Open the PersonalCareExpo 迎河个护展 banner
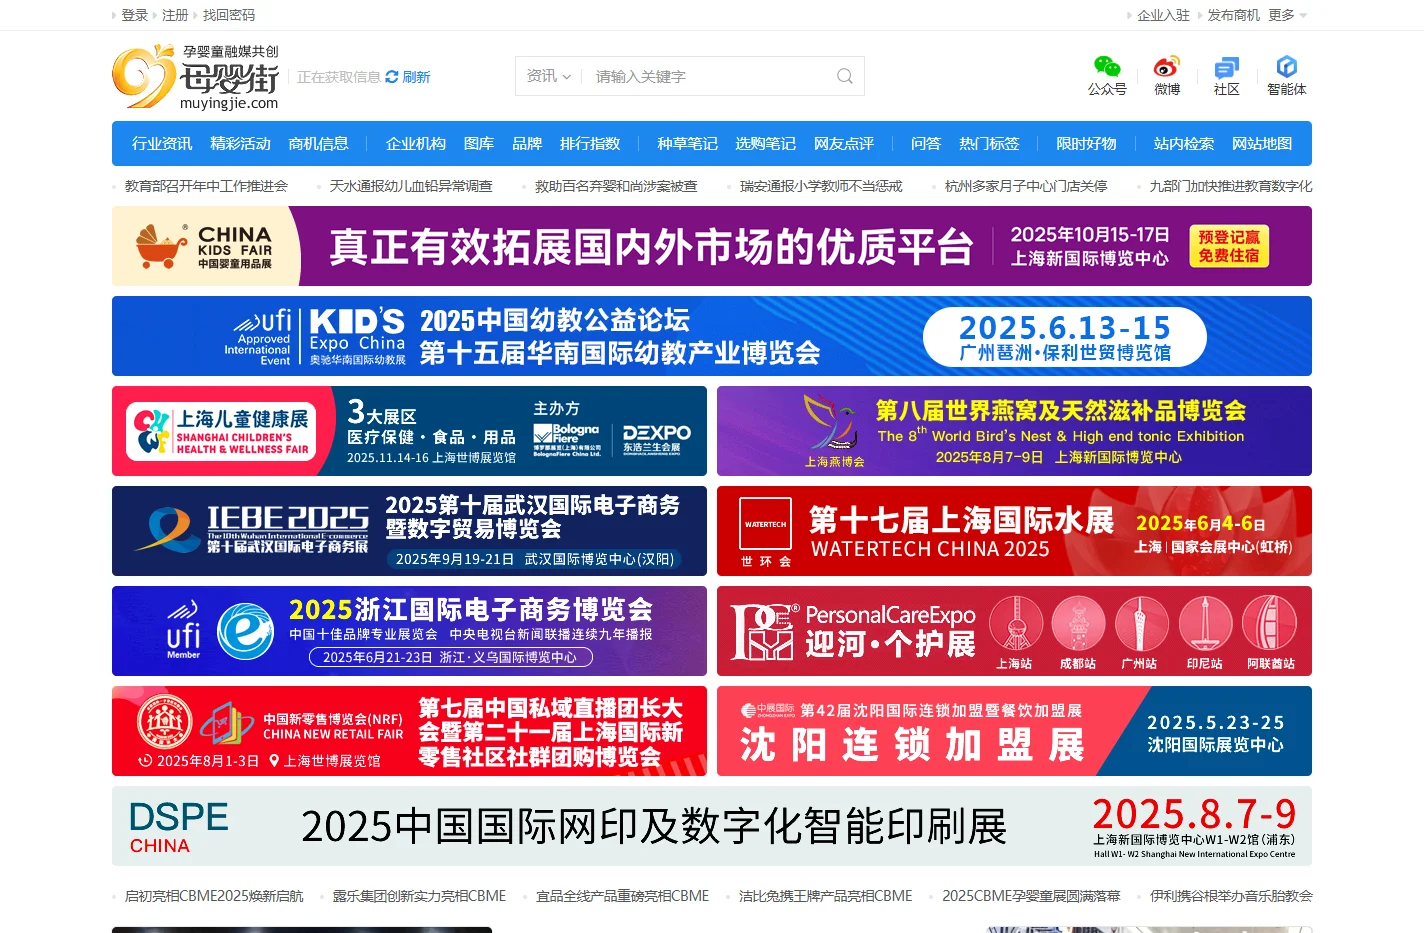 [1014, 631]
